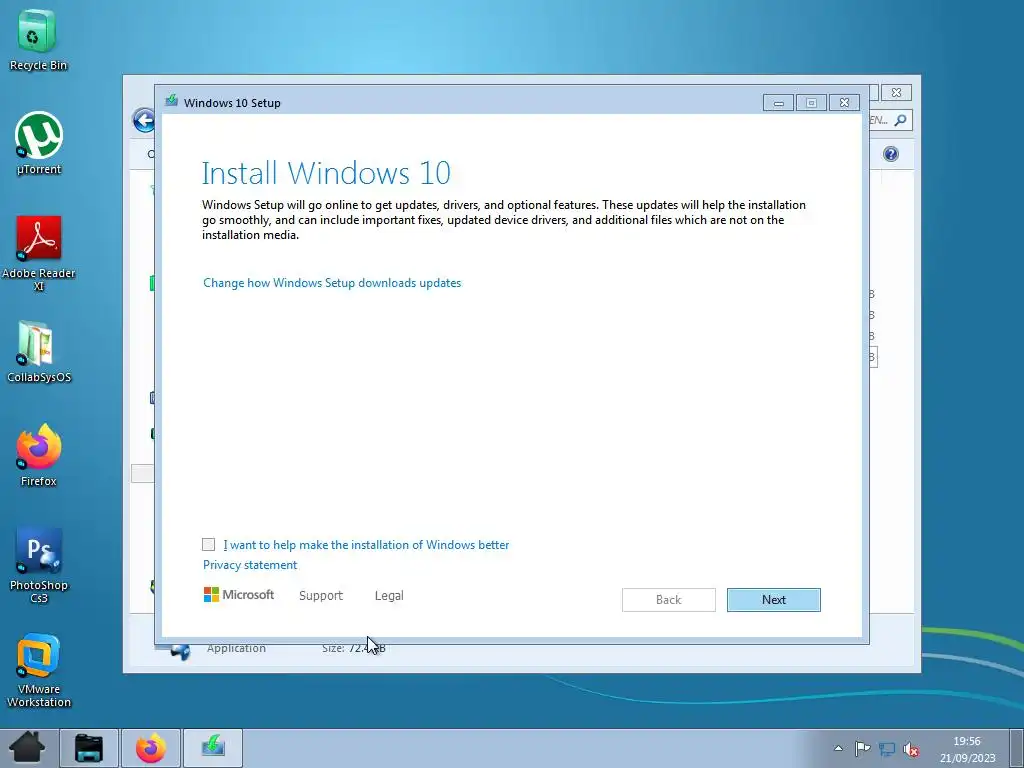The image size is (1024, 768).
Task: Show hidden tray icons arrow
Action: click(839, 748)
